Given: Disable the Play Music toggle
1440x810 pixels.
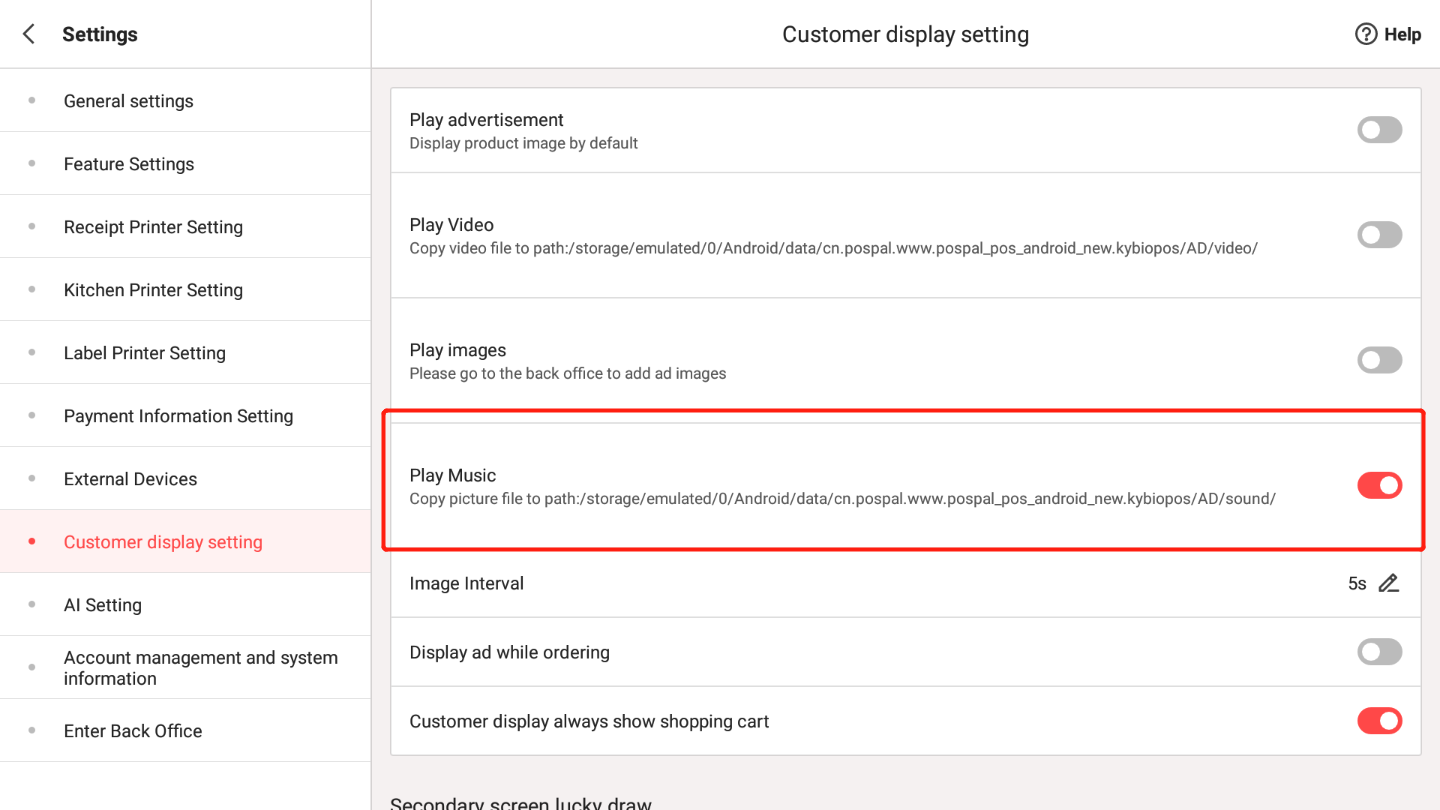Looking at the screenshot, I should [1380, 485].
